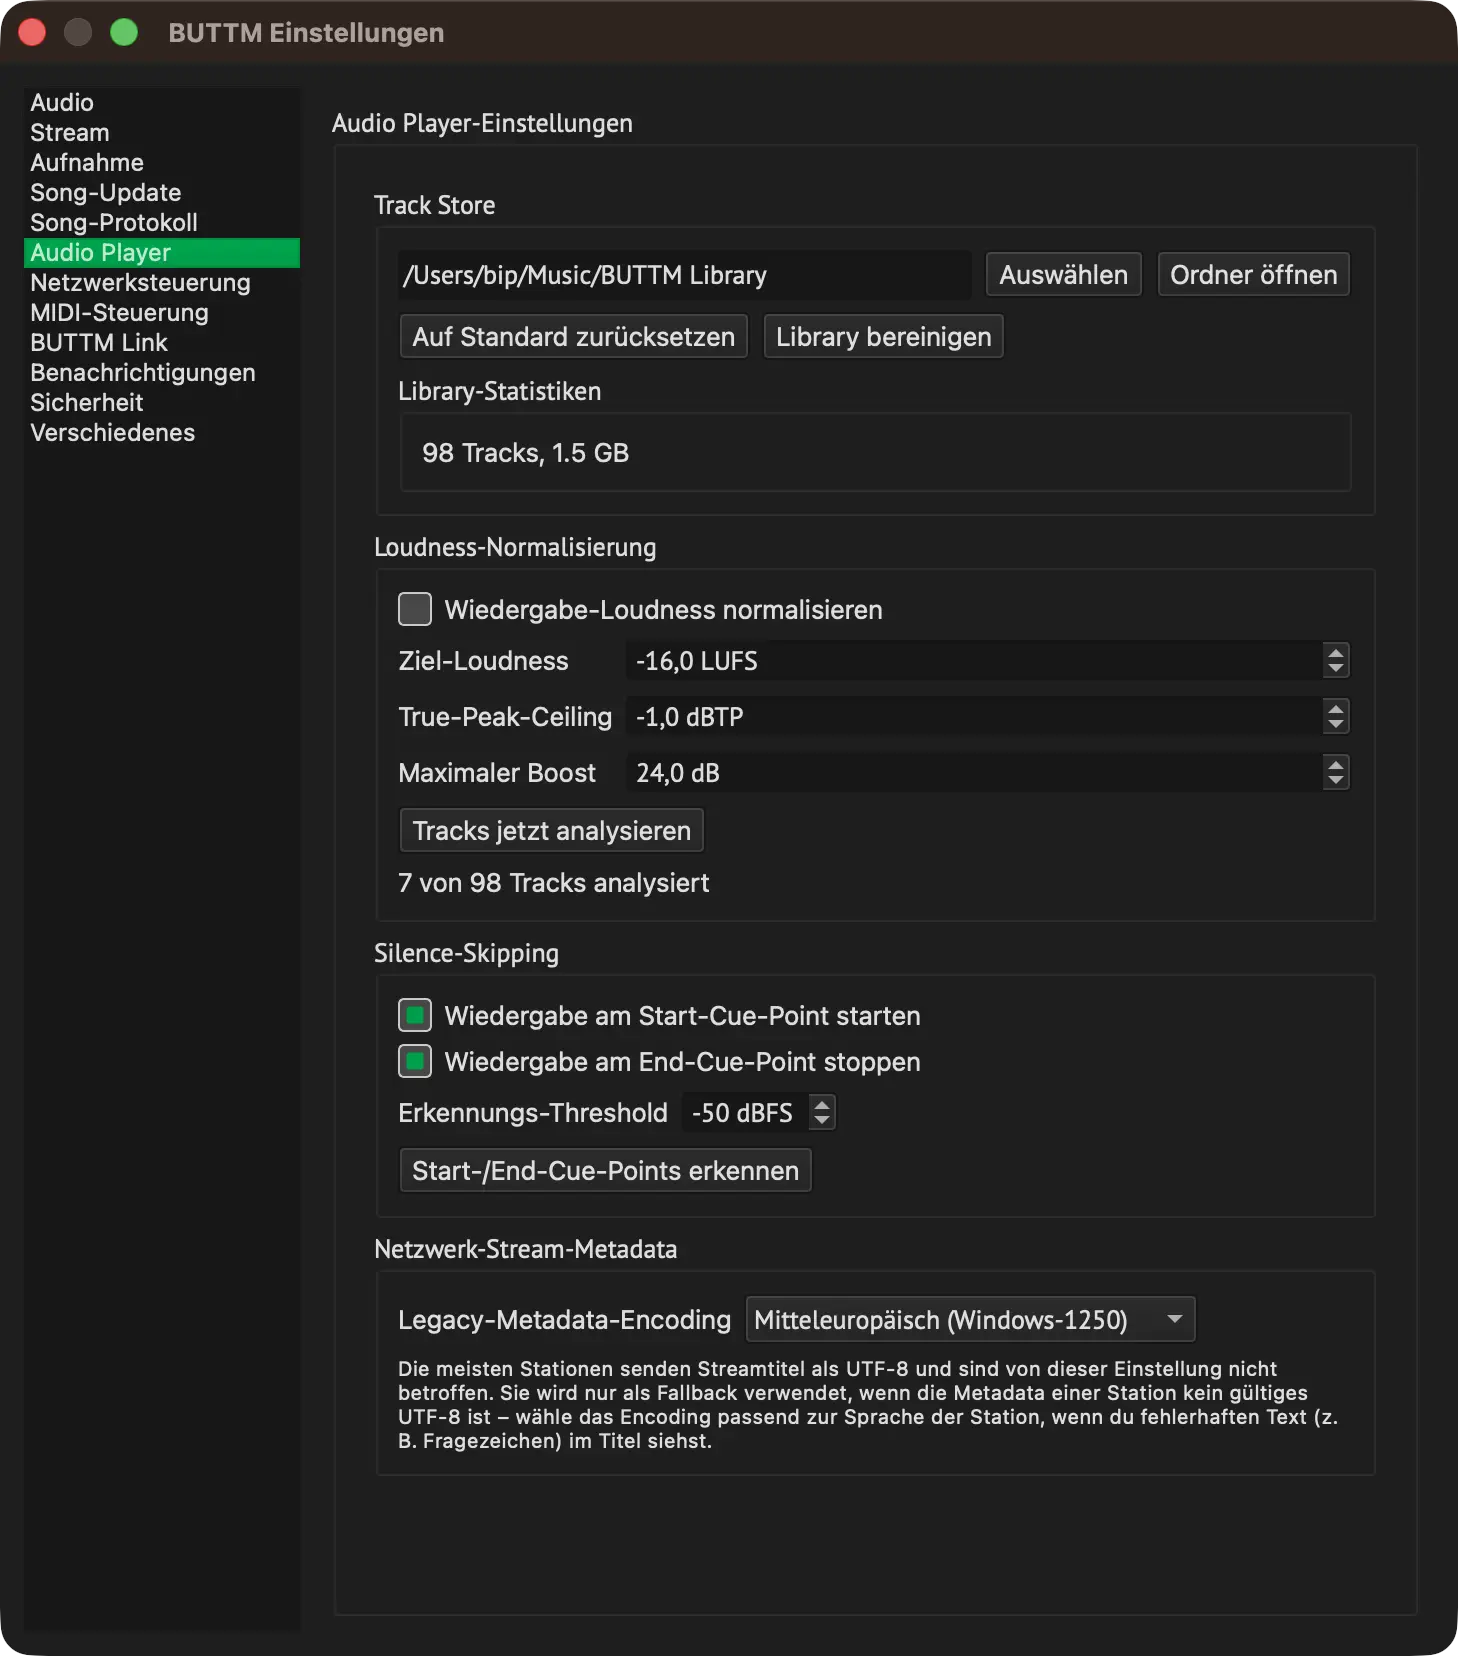Screen dimensions: 1458x1656
Task: Lower Erkennungs-Threshold using the down arrow
Action: click(x=821, y=1121)
